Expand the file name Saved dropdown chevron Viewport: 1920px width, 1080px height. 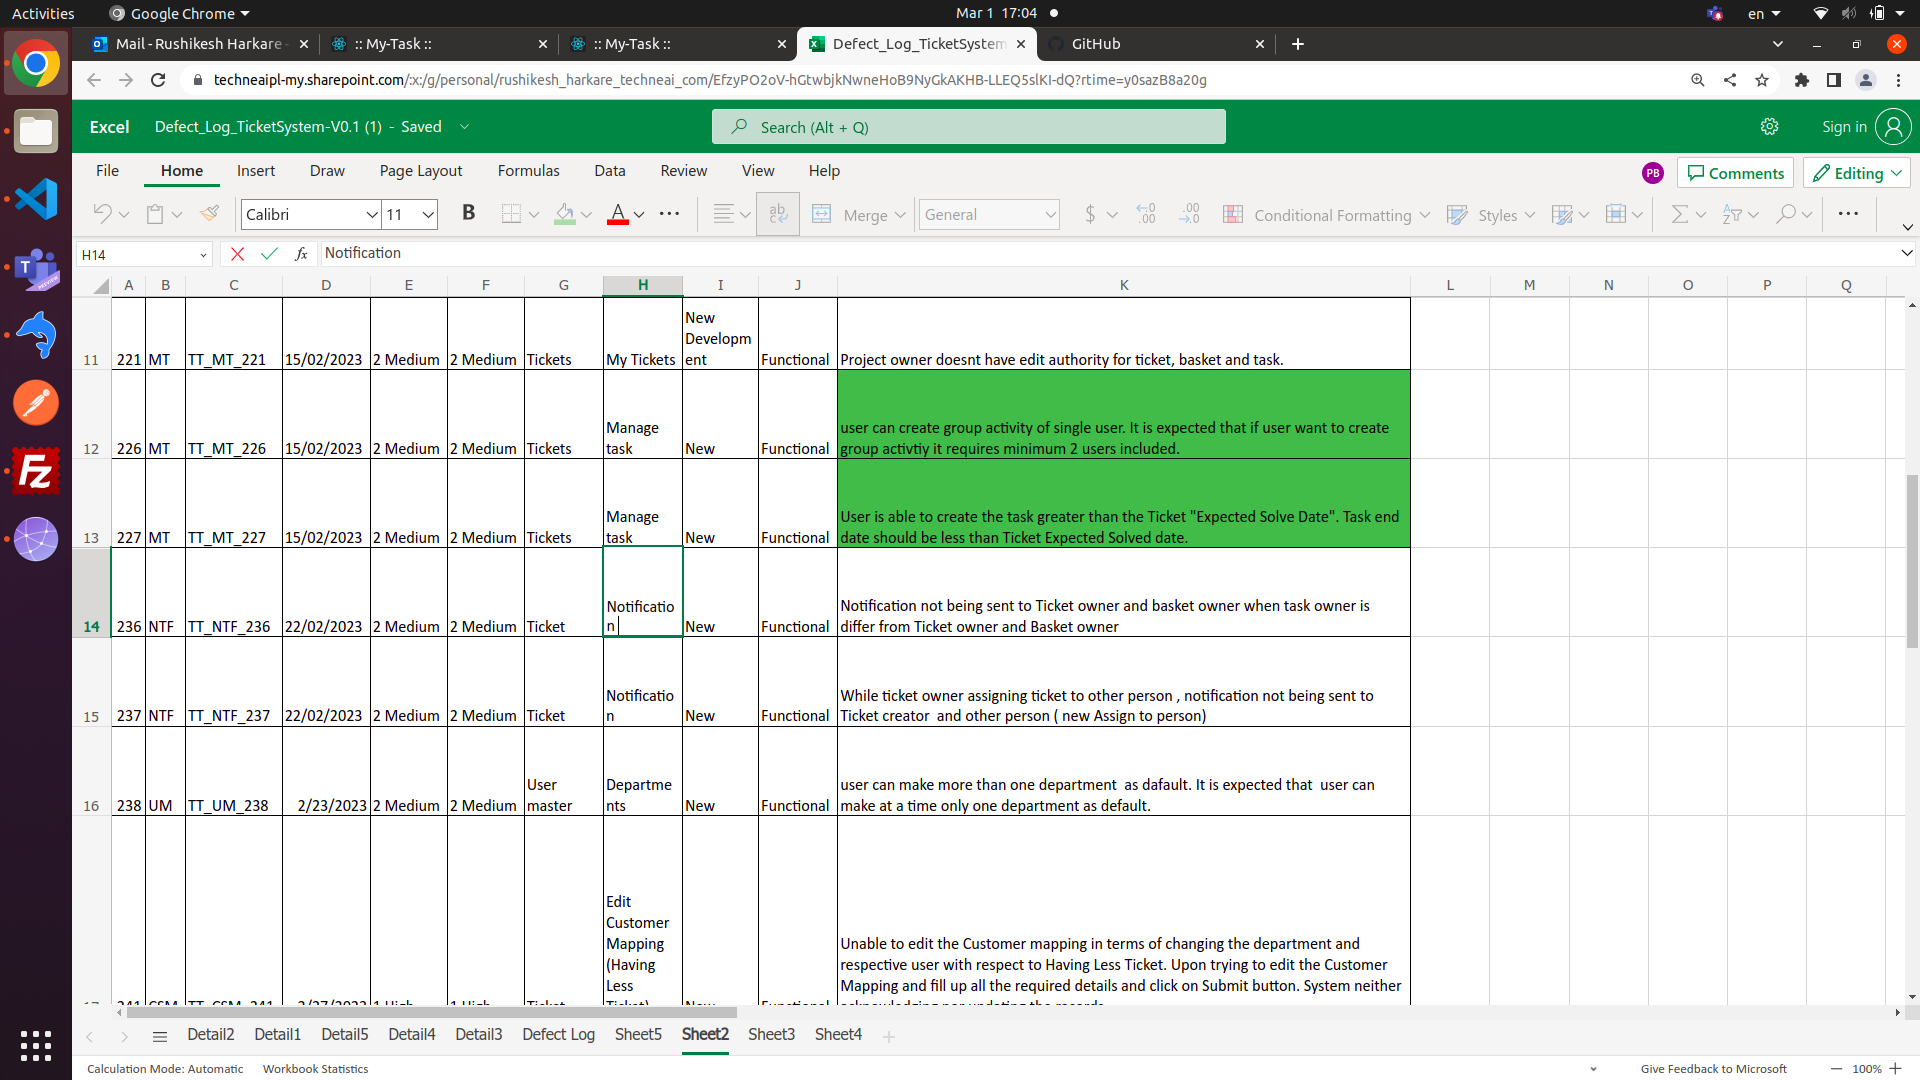pos(464,127)
